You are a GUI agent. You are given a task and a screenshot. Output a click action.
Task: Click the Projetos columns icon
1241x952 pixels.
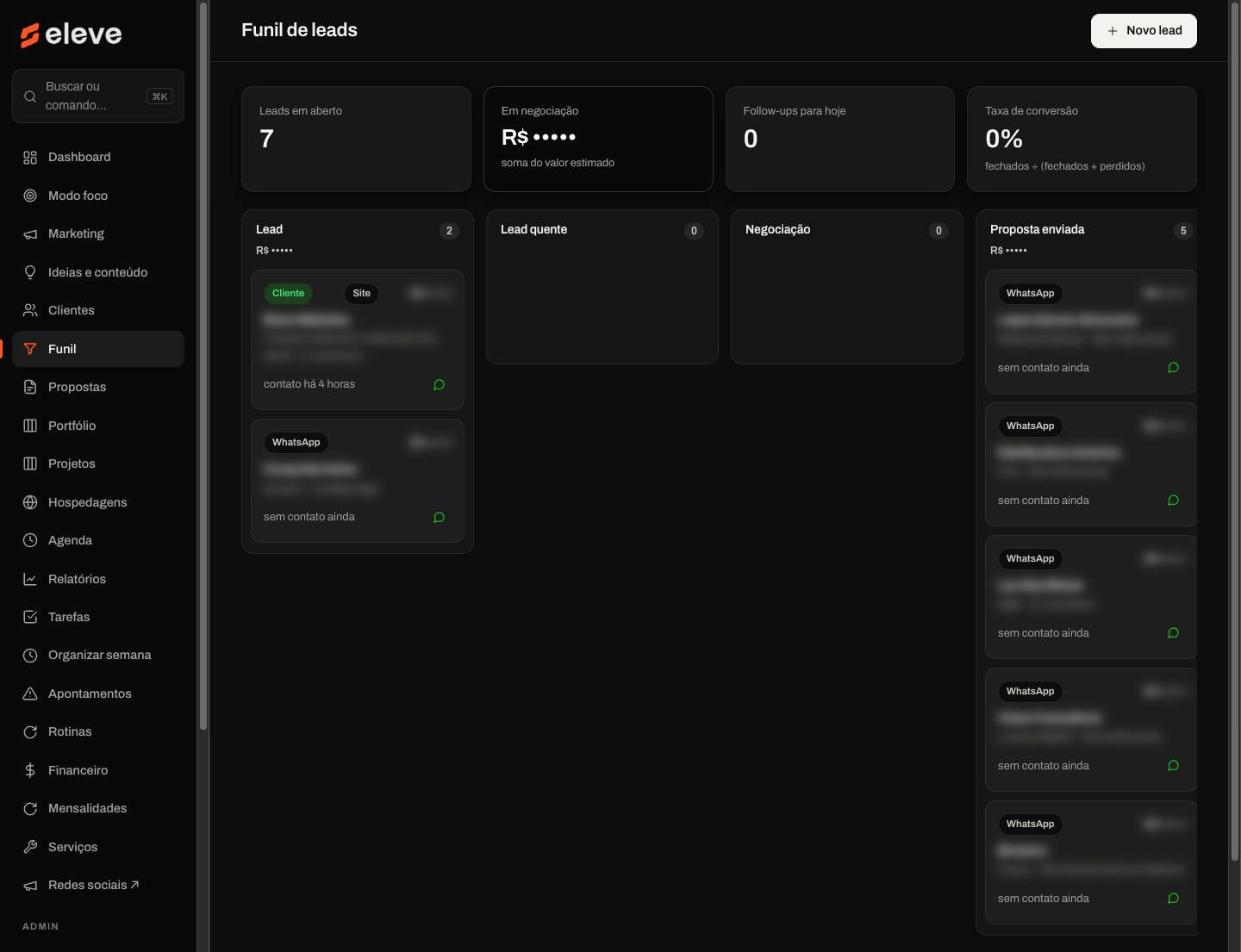point(30,464)
